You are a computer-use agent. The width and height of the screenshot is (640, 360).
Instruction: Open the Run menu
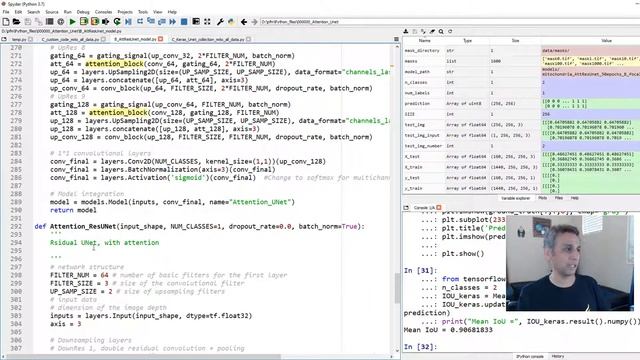point(68,12)
